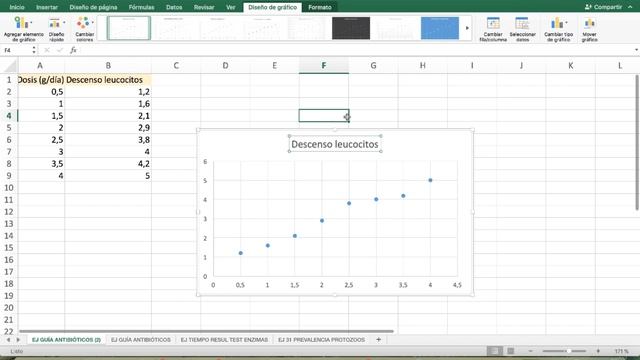Viewport: 640px width, 360px height.
Task: Open the Insertar ribbon tab
Action: pos(47,7)
